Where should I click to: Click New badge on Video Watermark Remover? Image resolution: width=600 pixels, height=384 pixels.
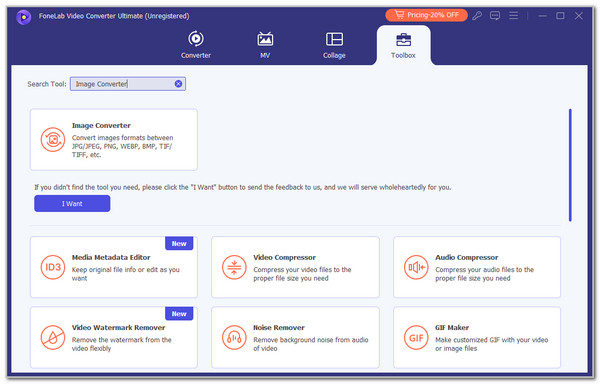click(x=179, y=314)
